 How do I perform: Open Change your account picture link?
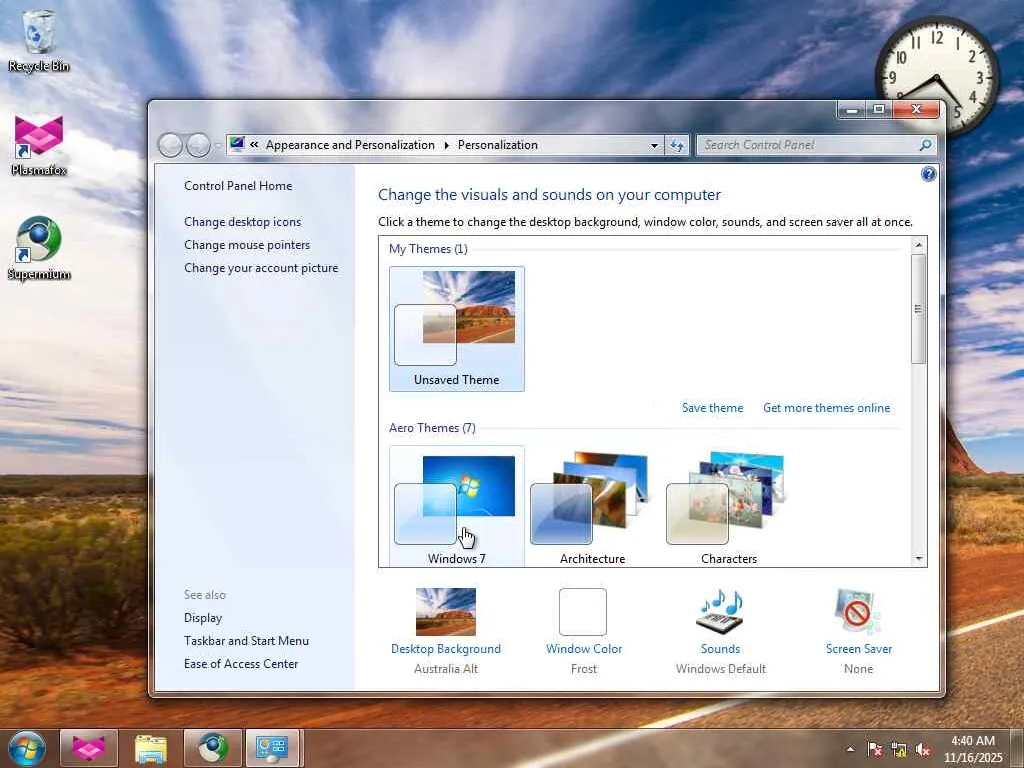pyautogui.click(x=261, y=268)
